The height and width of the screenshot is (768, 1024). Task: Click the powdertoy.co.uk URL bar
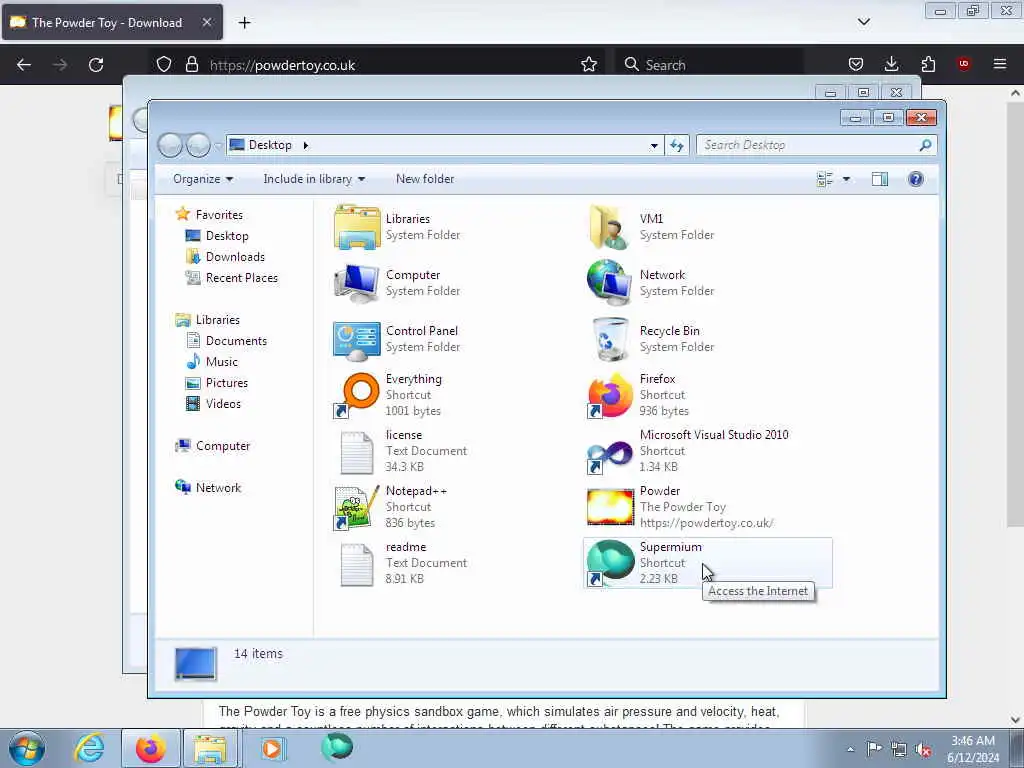(x=379, y=65)
